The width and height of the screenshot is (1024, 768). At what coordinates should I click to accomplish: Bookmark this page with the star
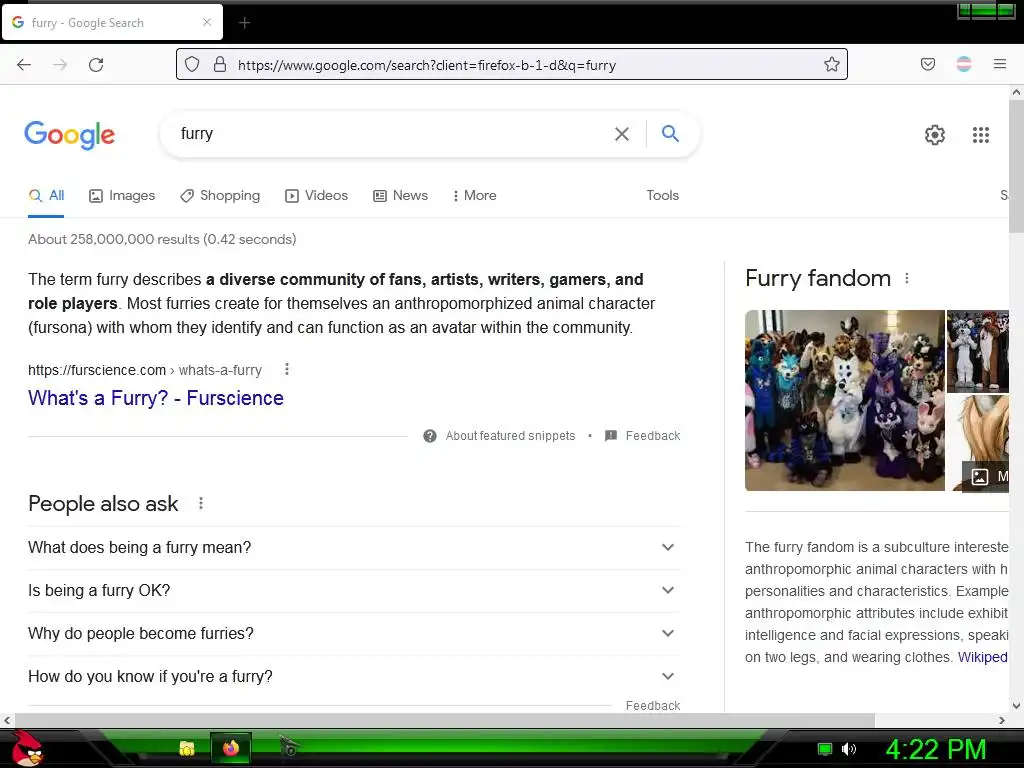tap(831, 64)
